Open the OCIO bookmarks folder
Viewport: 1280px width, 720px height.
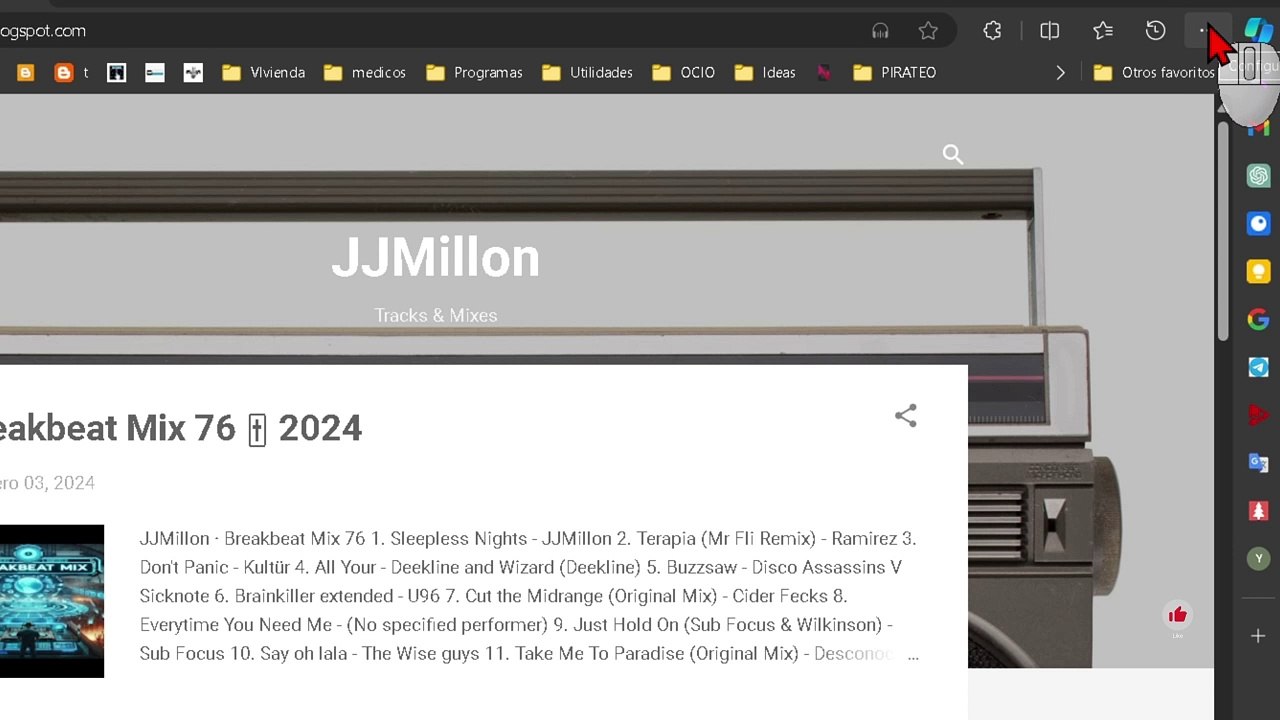tap(684, 72)
